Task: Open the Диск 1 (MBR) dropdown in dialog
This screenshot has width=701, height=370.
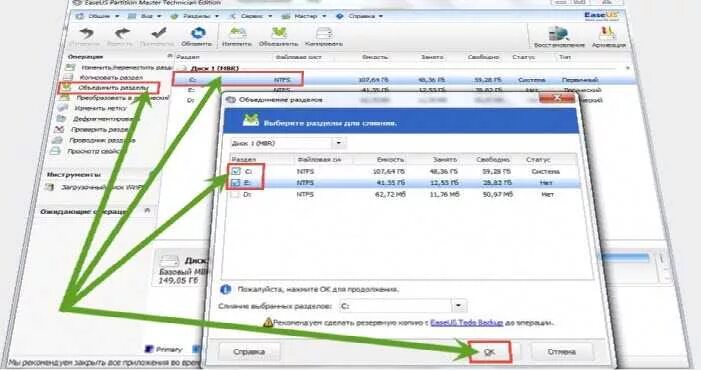Action: click(339, 143)
